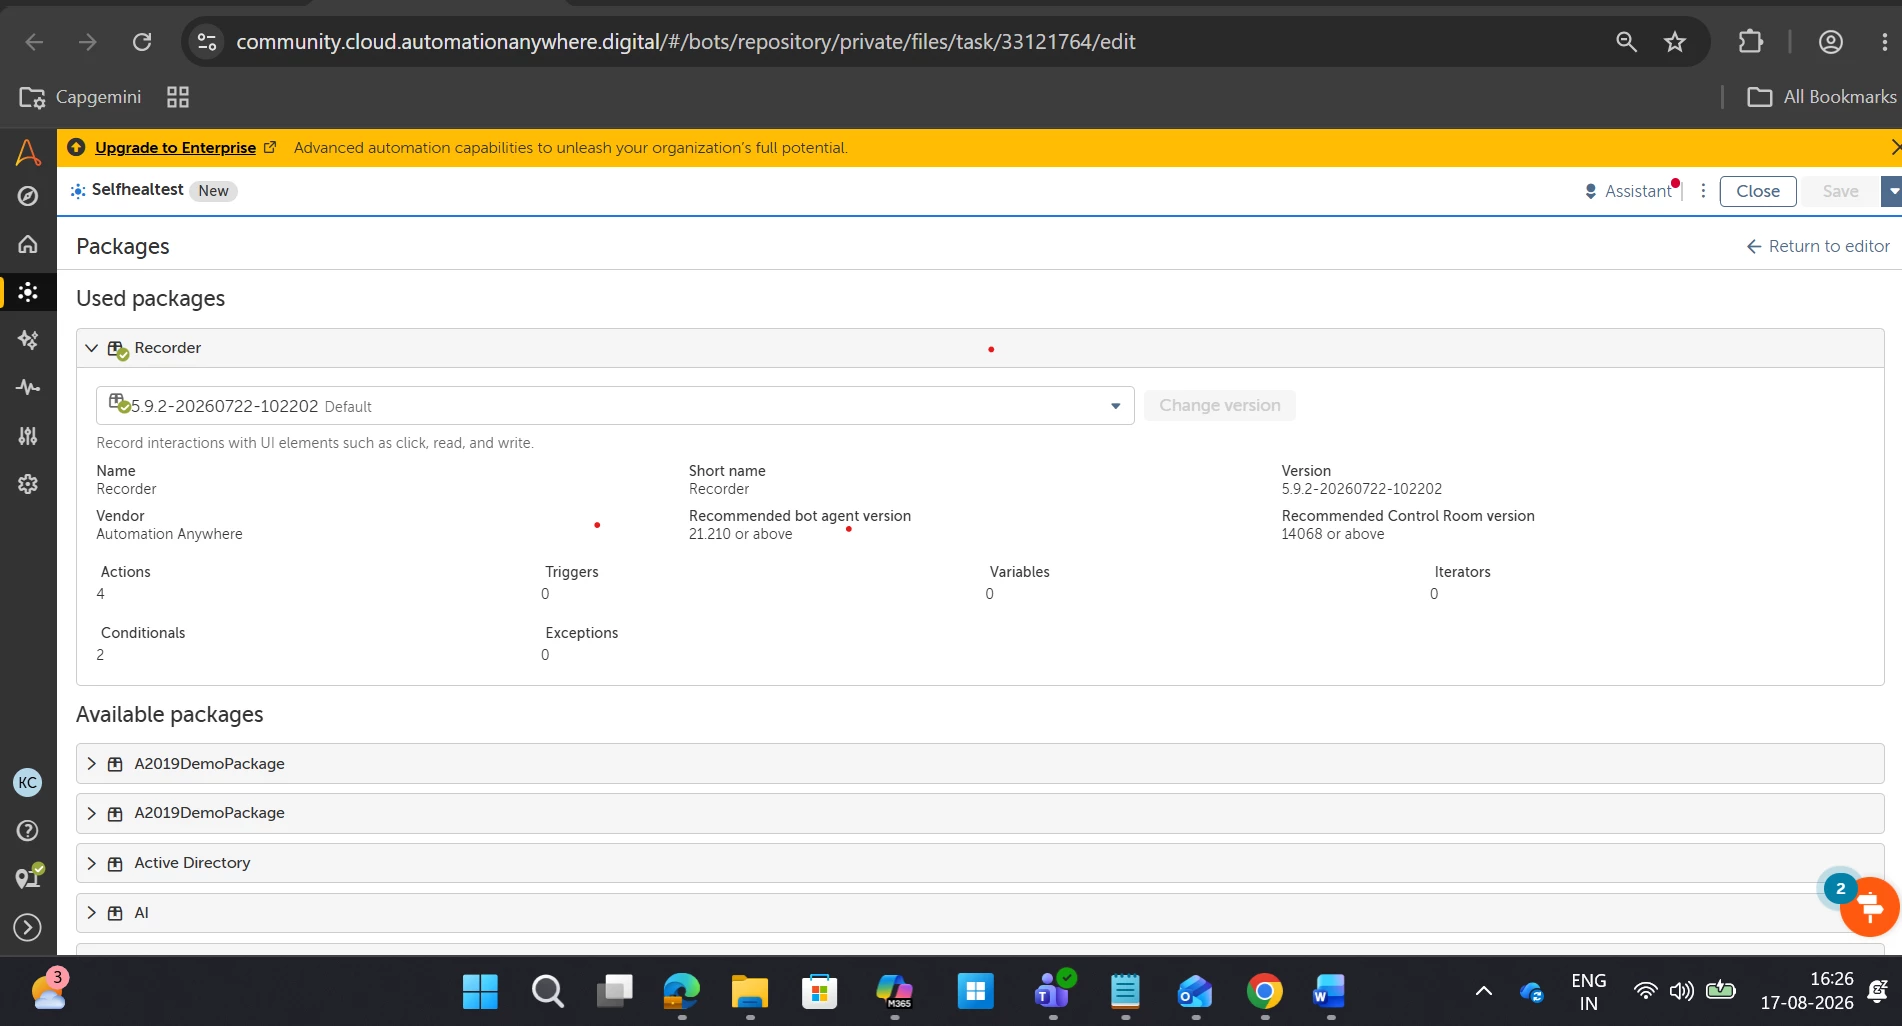Click the address bar URL

(x=686, y=42)
